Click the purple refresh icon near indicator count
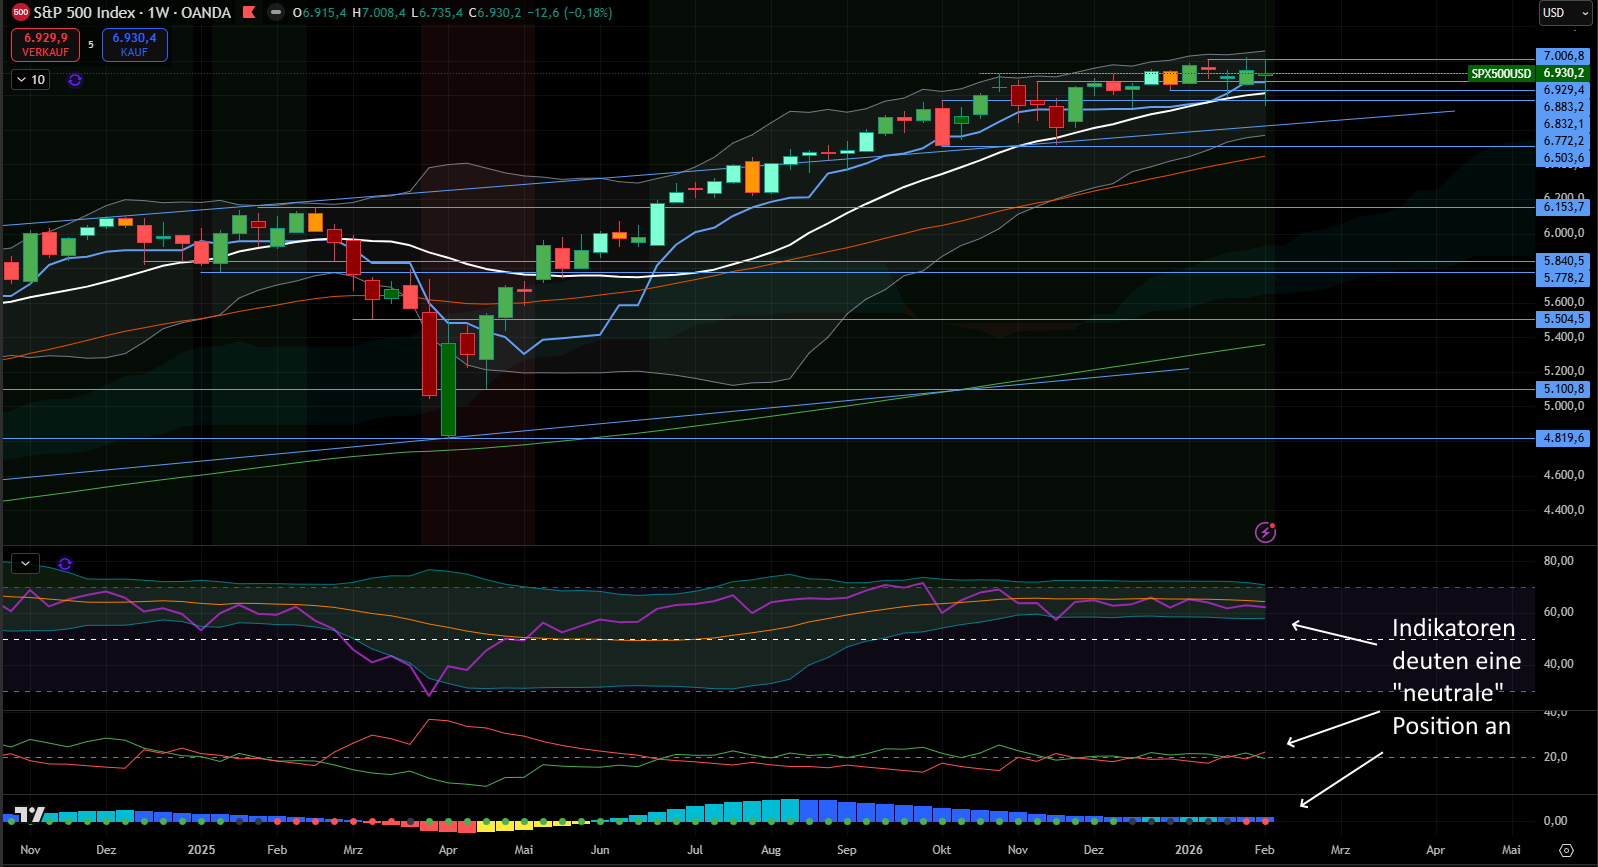The image size is (1598, 867). (x=75, y=80)
